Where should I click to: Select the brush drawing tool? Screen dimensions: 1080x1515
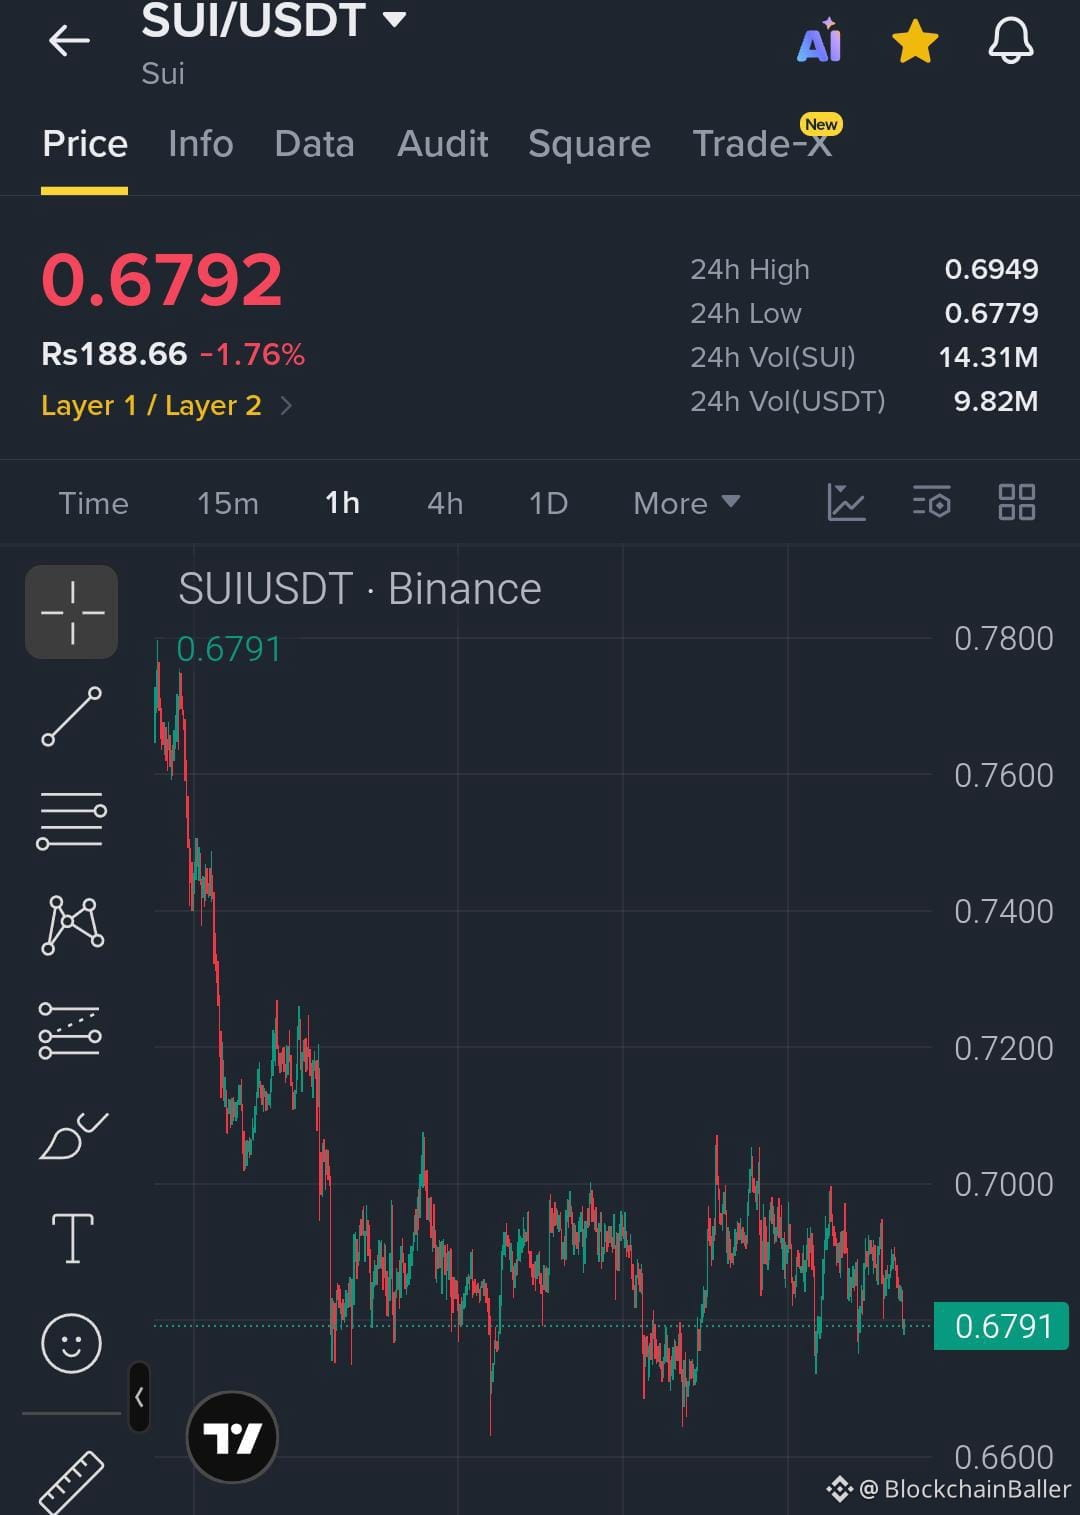pos(72,1136)
